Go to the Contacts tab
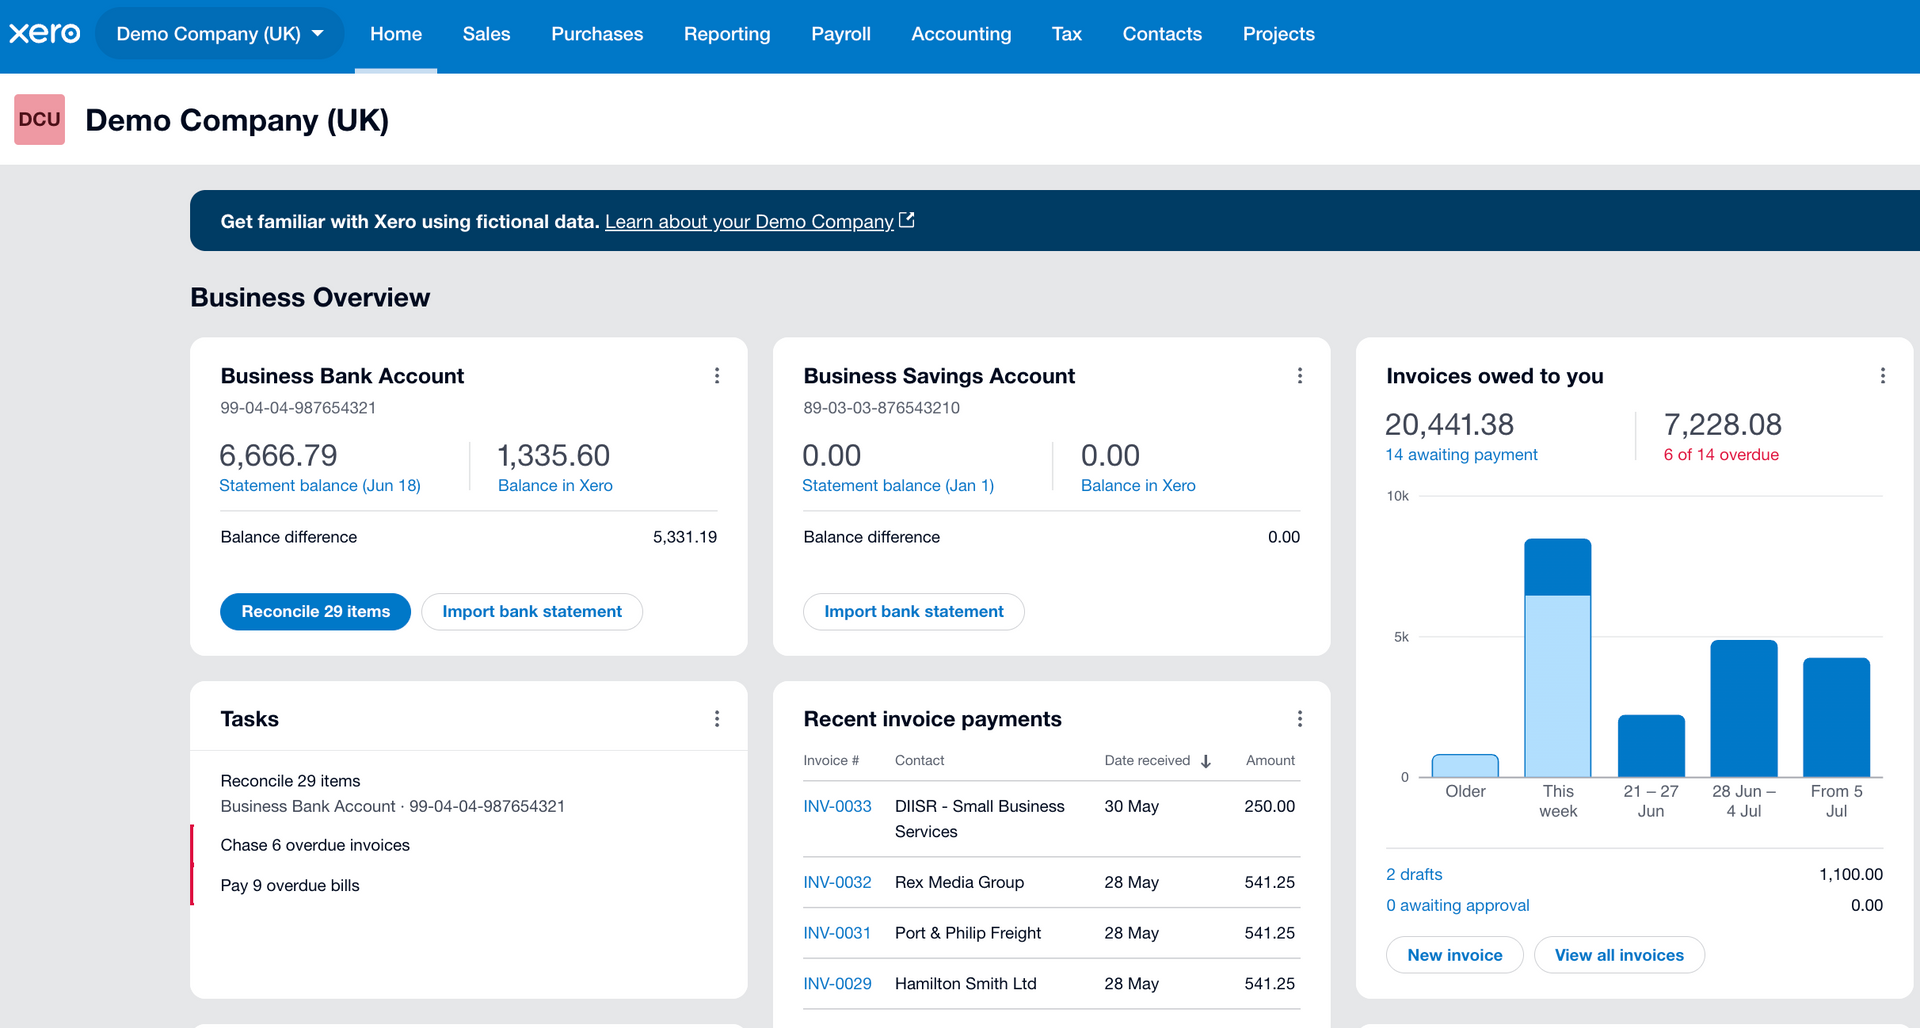The height and width of the screenshot is (1028, 1920). coord(1162,34)
